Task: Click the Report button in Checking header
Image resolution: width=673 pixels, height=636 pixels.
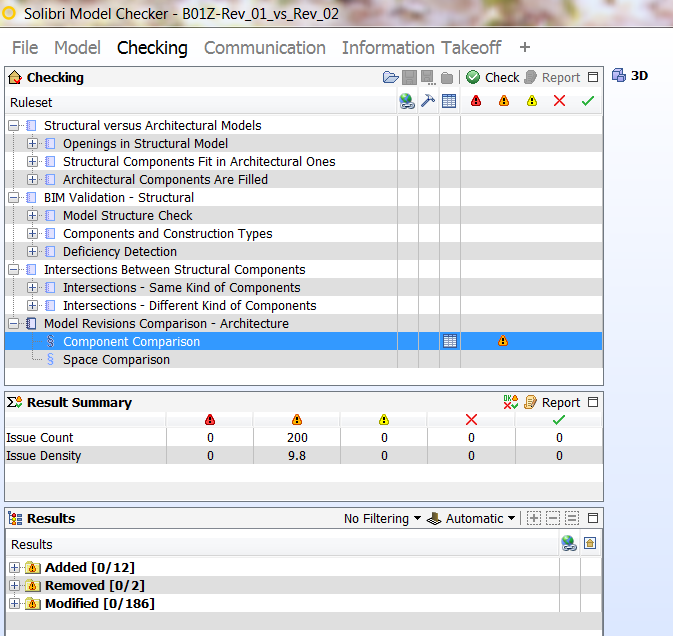Action: point(552,77)
